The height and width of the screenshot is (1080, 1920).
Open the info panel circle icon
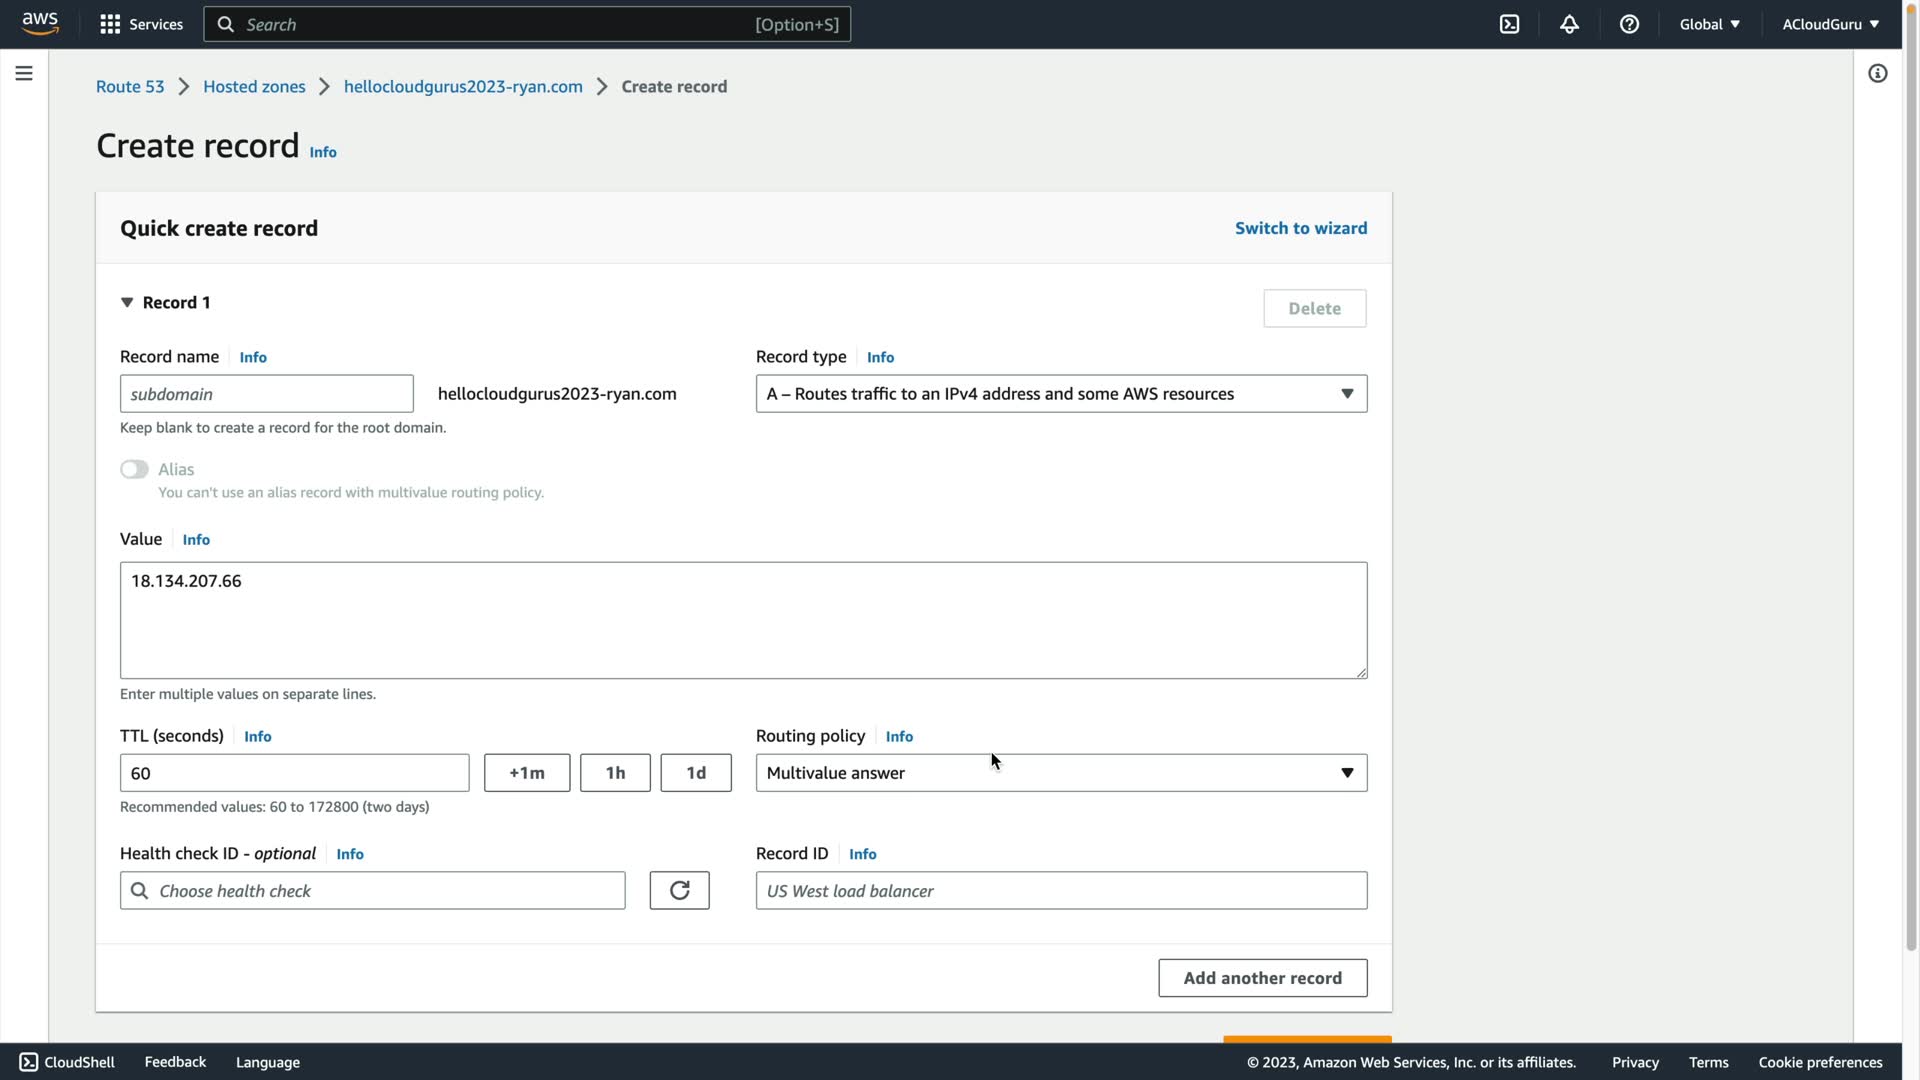click(x=1877, y=73)
